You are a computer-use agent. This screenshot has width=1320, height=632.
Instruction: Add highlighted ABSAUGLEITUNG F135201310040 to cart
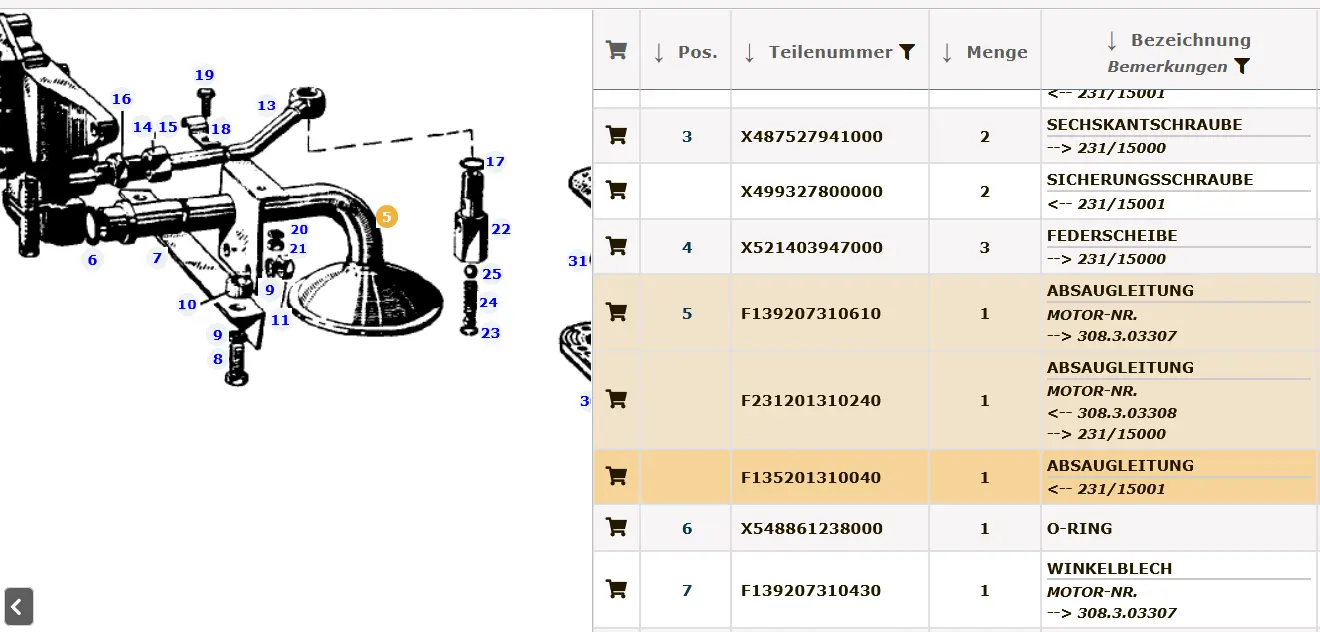[617, 476]
